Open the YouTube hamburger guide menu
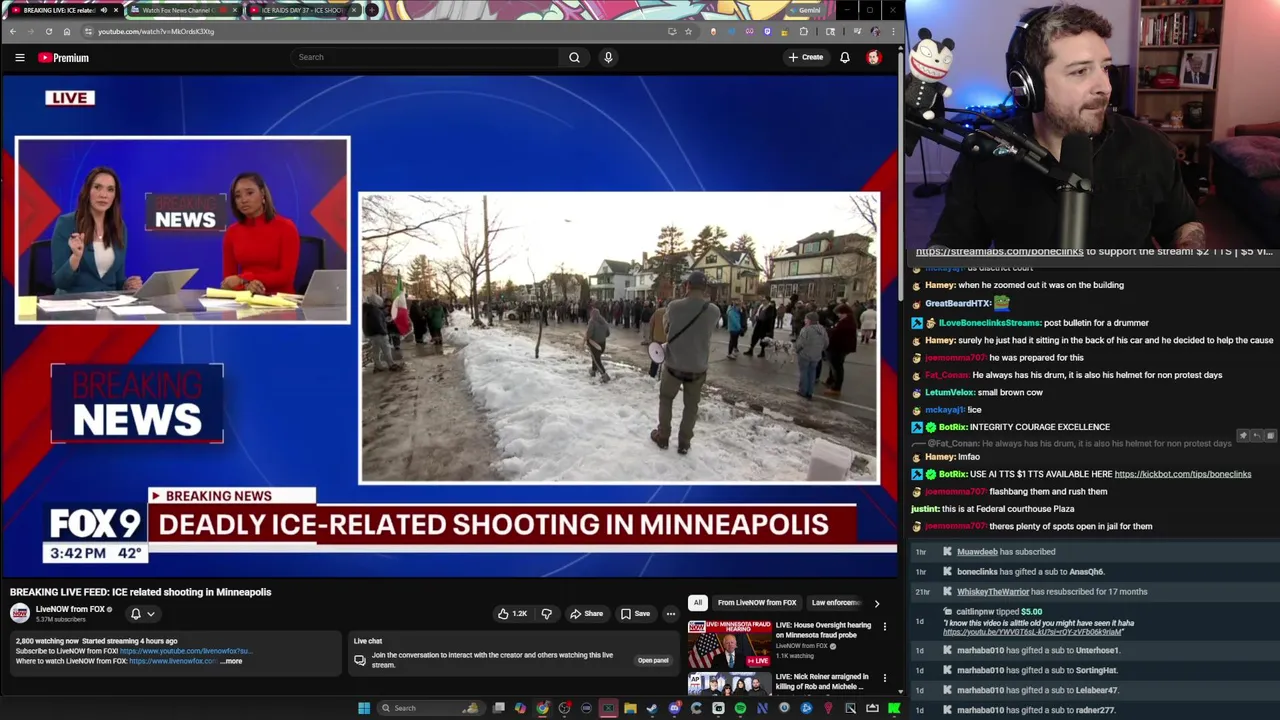This screenshot has width=1280, height=720. point(20,58)
